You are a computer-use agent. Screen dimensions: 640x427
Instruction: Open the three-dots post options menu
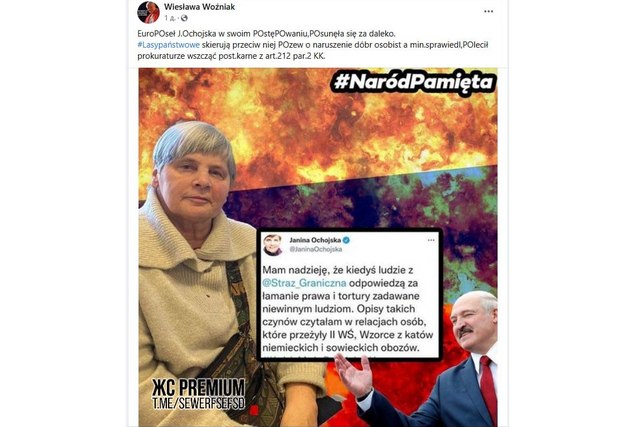[x=489, y=11]
